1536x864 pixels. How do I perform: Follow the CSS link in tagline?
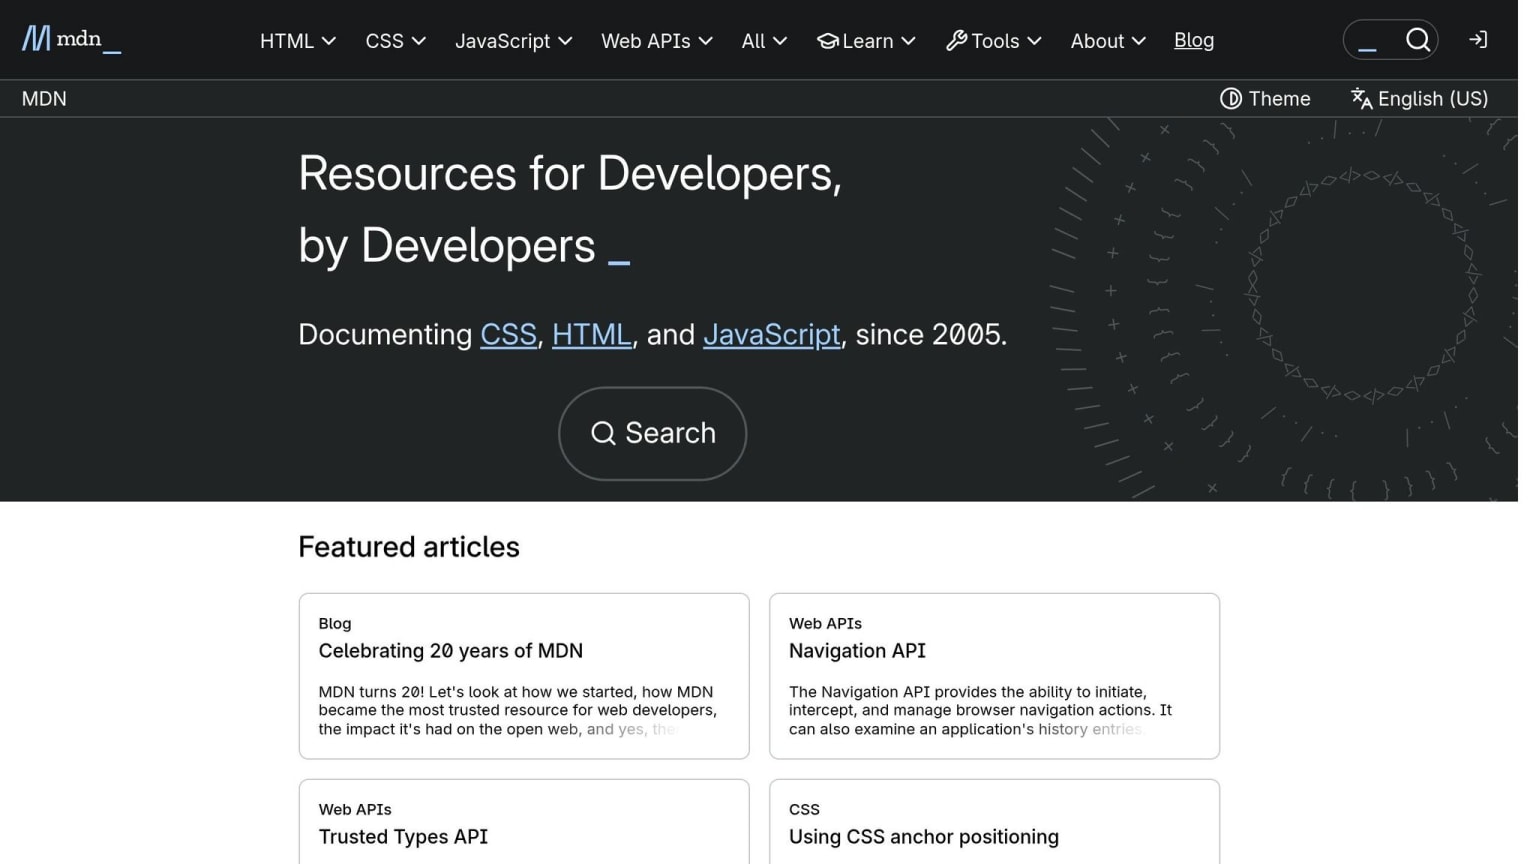pos(508,334)
